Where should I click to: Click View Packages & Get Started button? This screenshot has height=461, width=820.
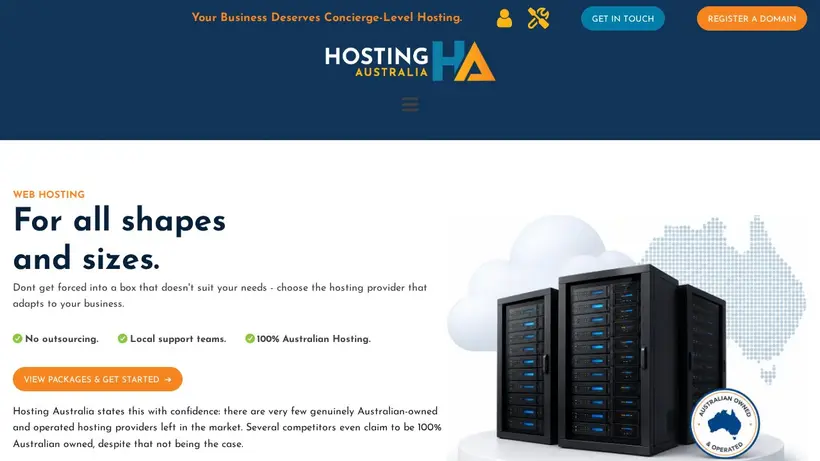98,379
